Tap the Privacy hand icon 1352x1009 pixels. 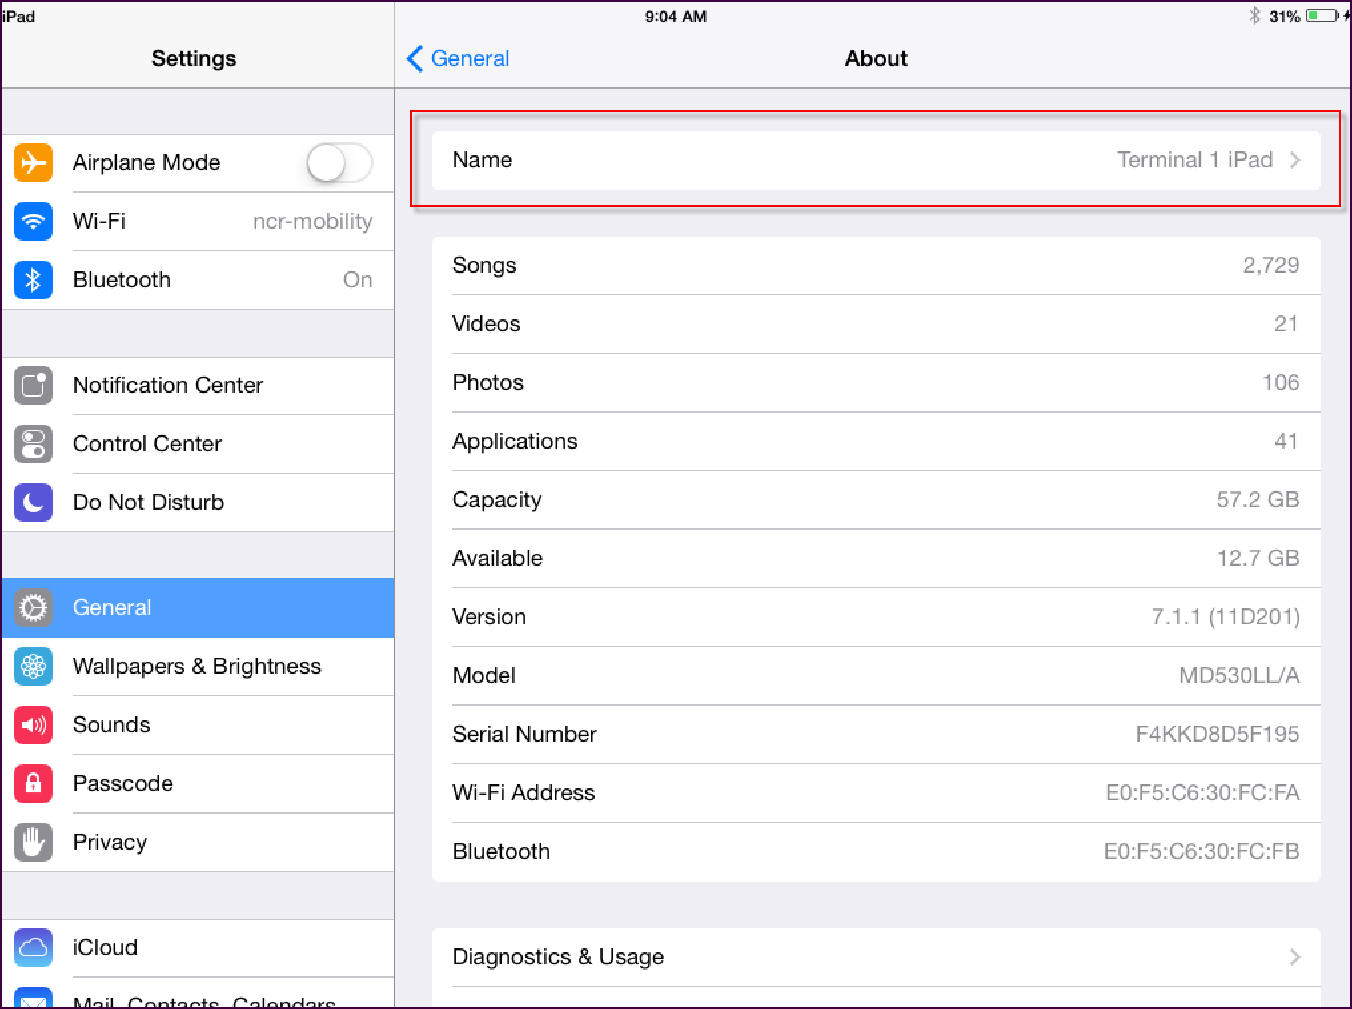coord(33,842)
